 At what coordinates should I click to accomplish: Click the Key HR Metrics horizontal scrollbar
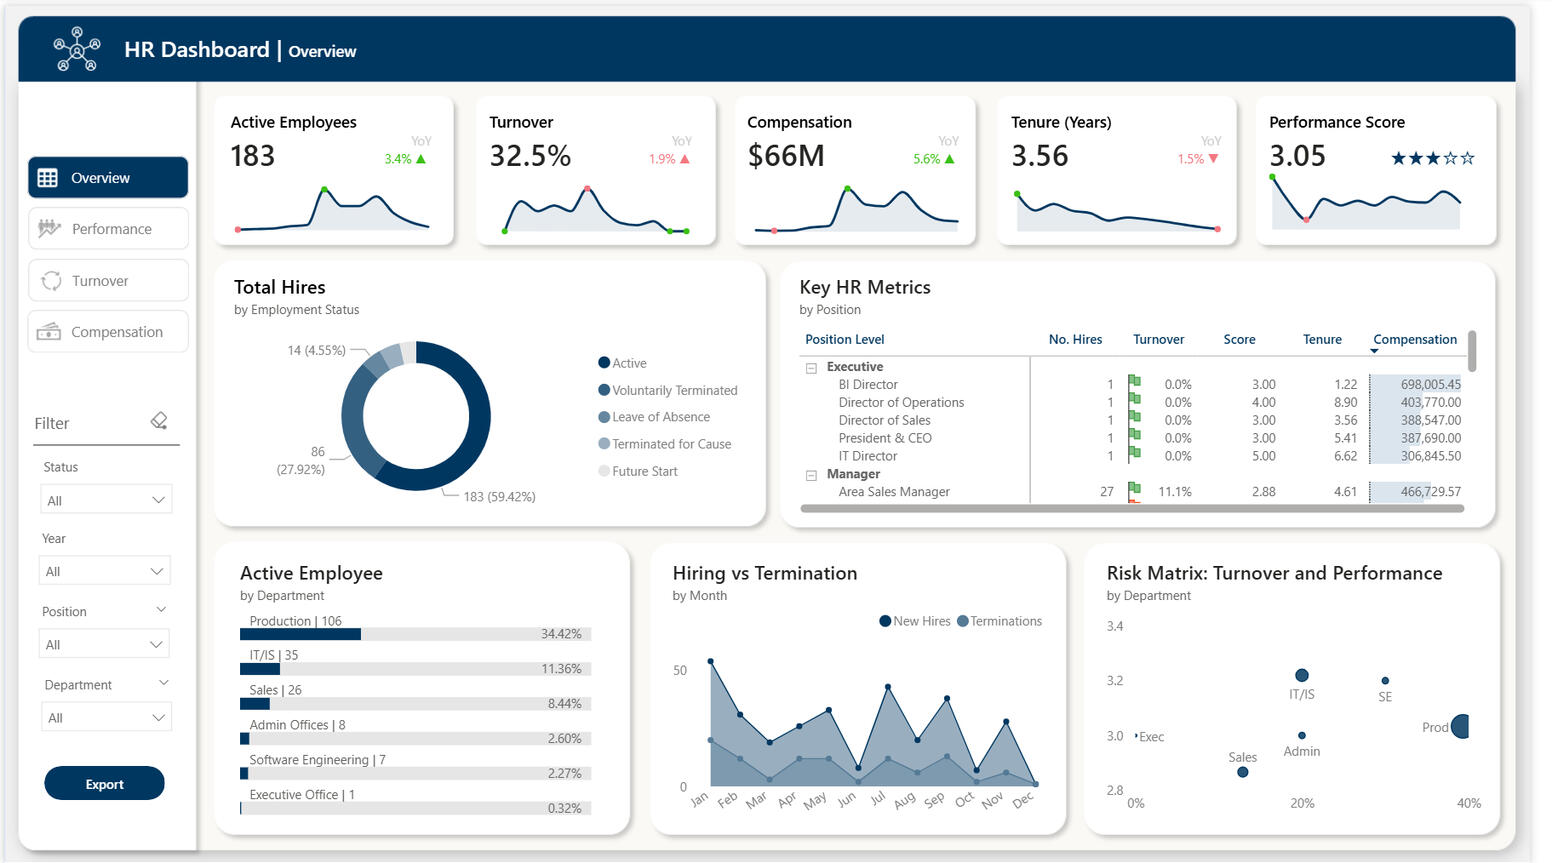[1131, 509]
